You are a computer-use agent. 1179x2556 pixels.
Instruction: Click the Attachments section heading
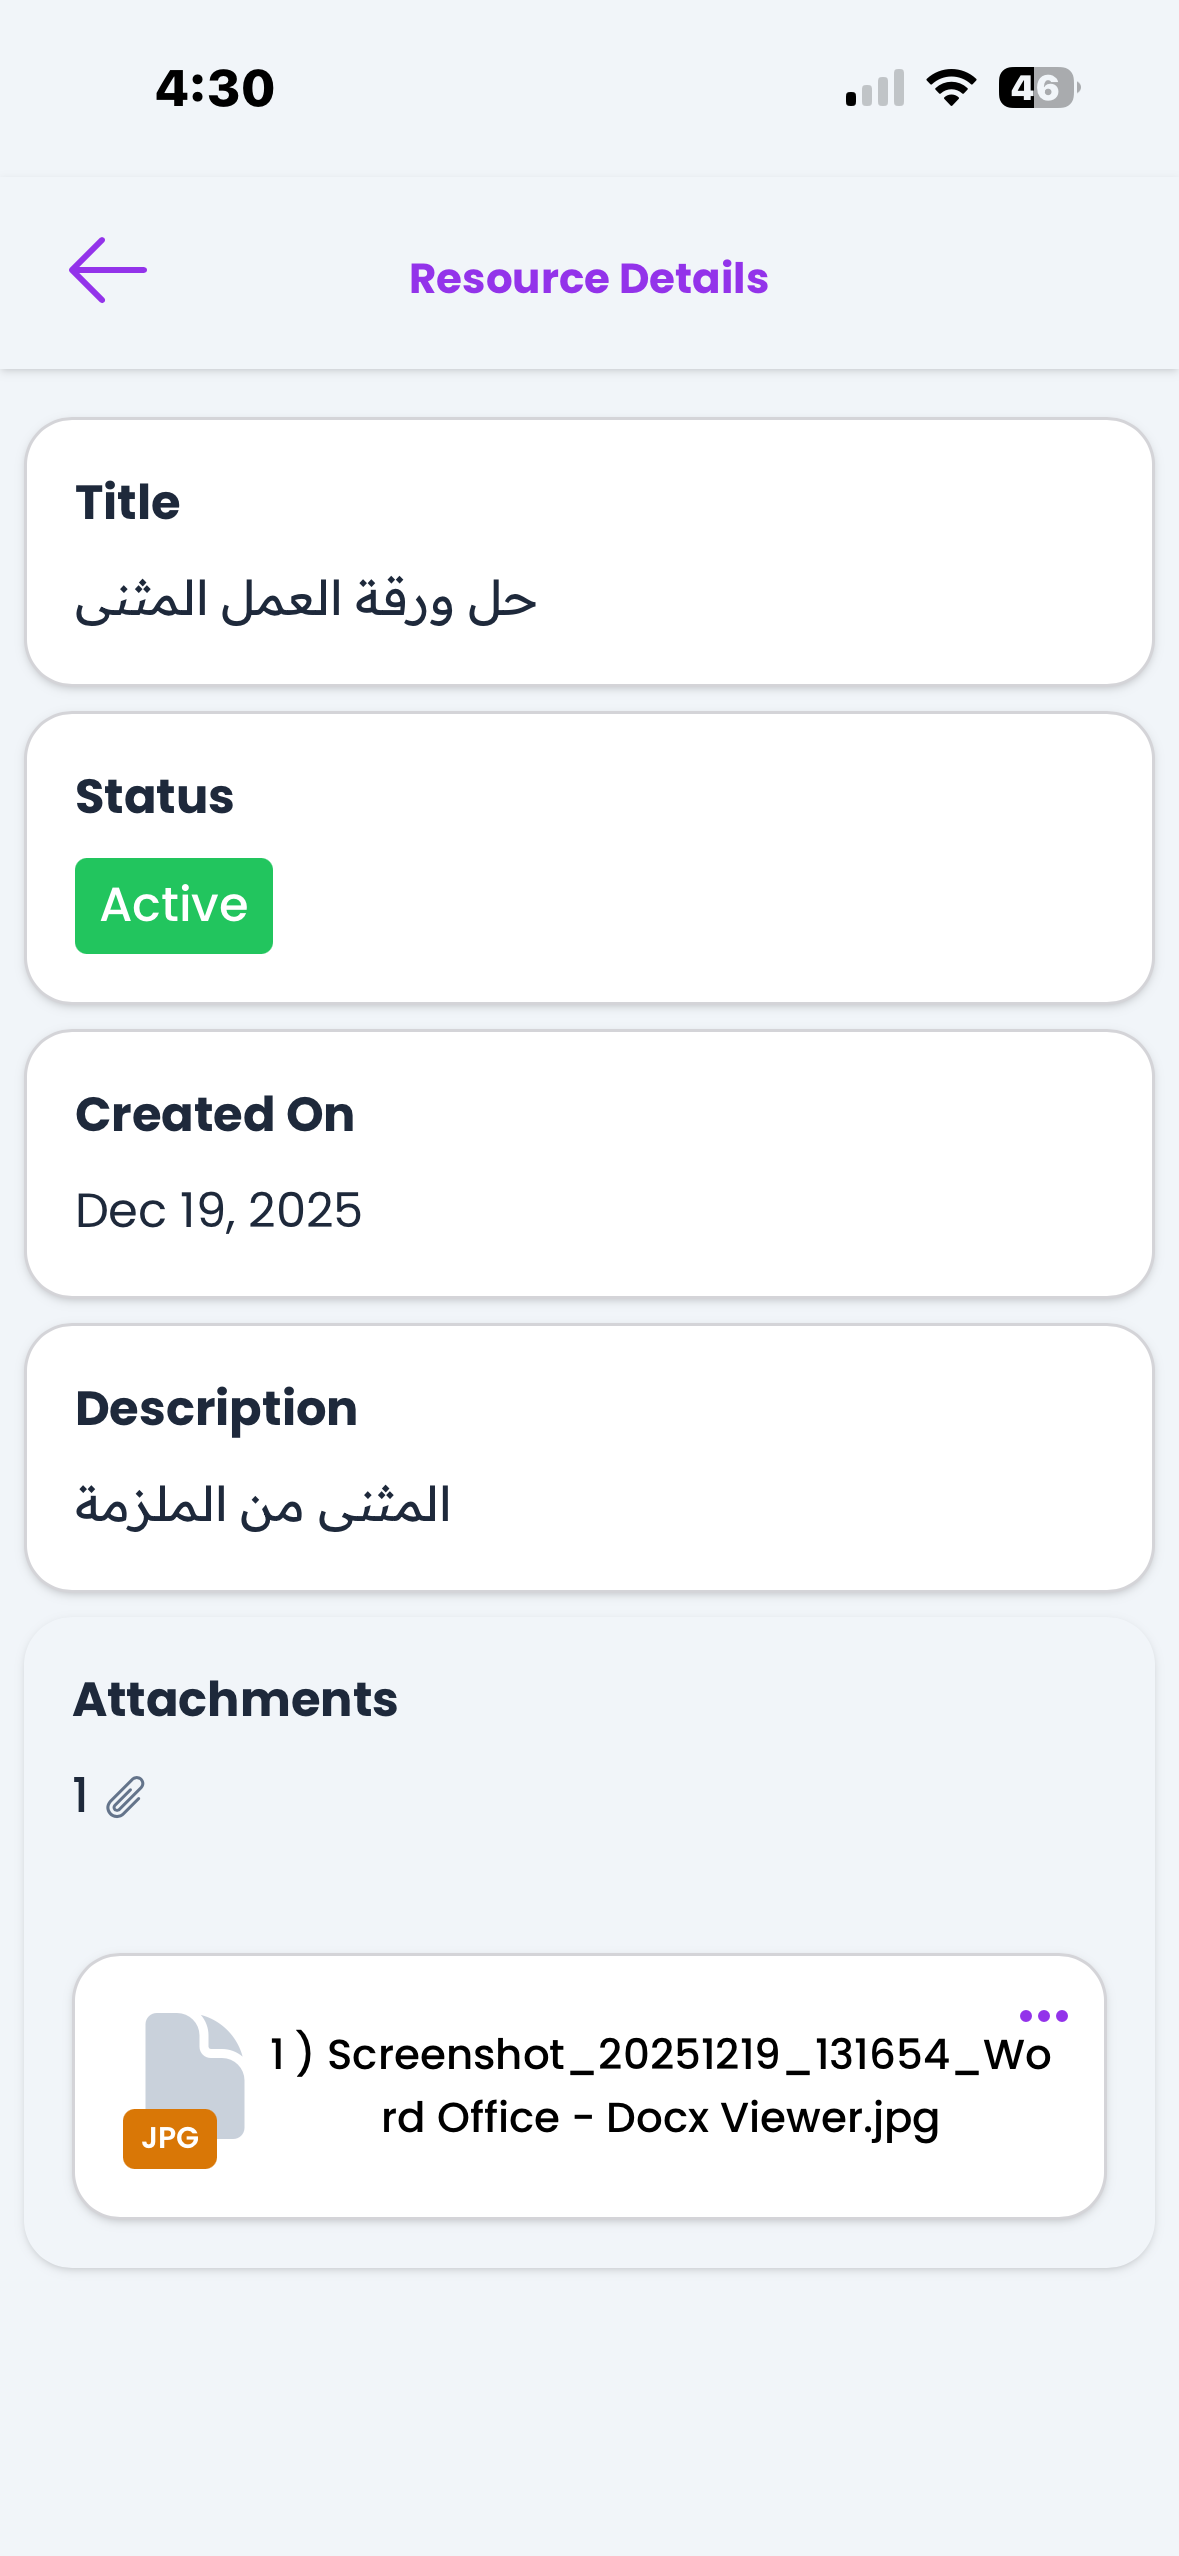(236, 1700)
